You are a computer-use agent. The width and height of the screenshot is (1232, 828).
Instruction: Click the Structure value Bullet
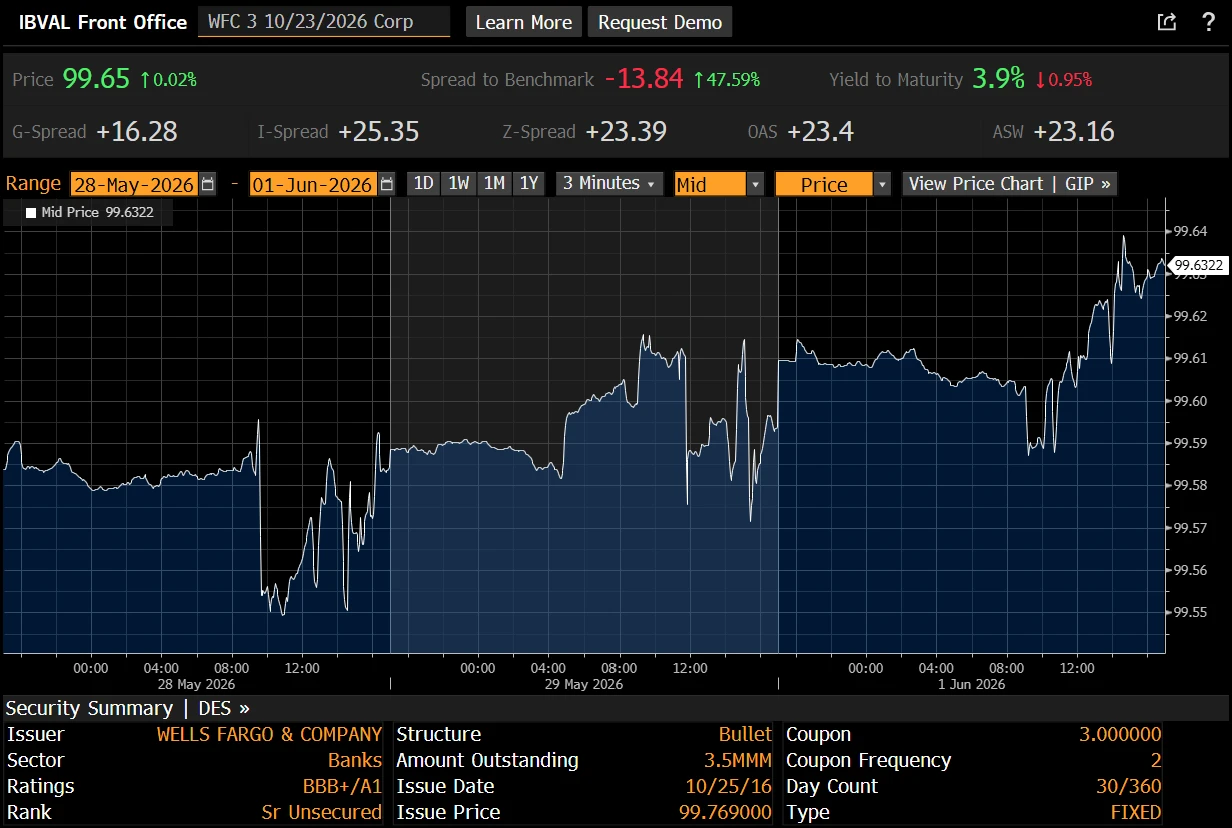745,734
